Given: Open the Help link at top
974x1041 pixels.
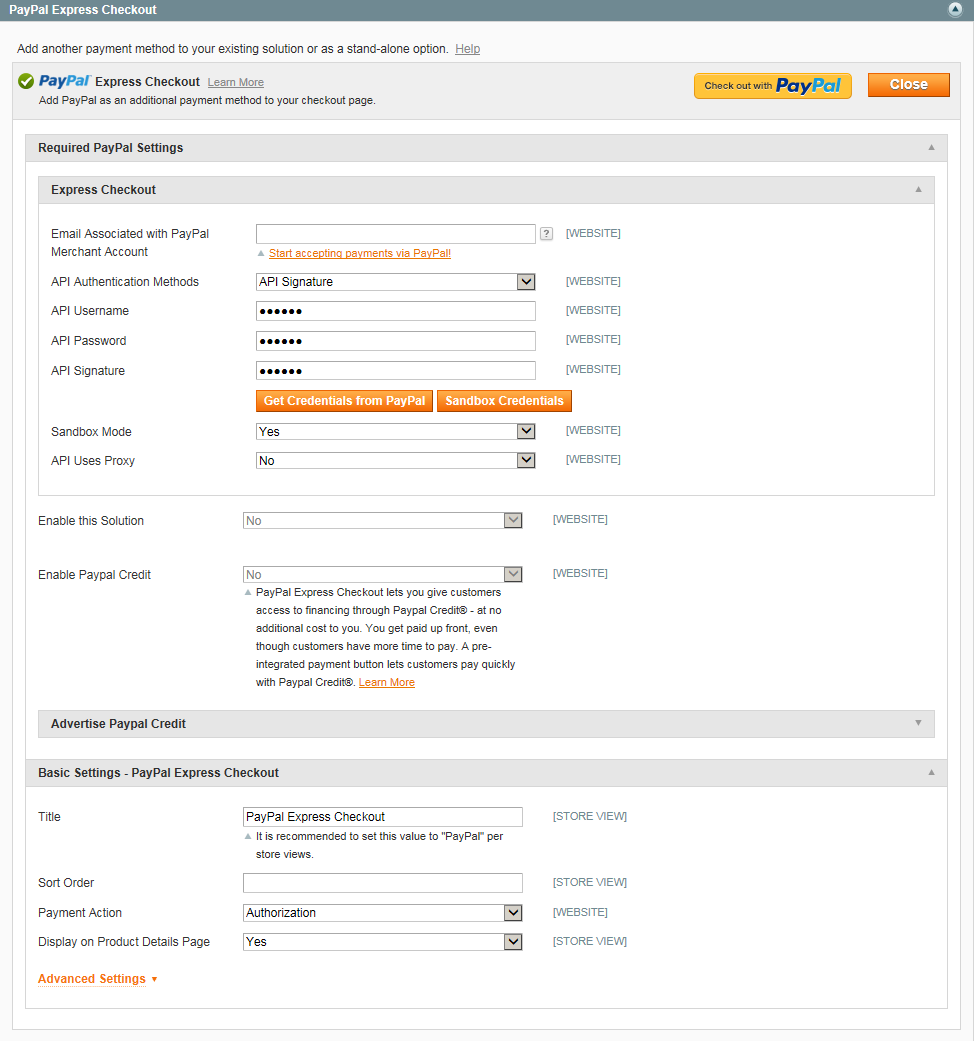Looking at the screenshot, I should click(467, 49).
